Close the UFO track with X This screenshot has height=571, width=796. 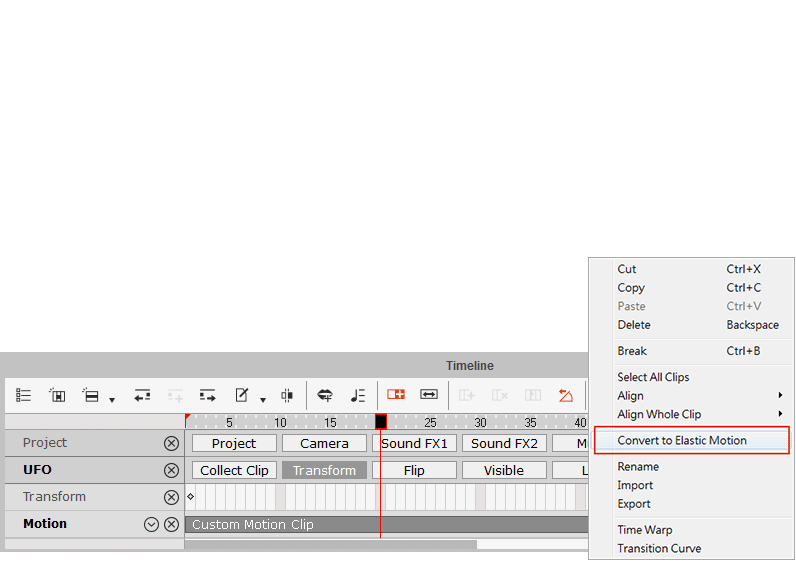171,470
